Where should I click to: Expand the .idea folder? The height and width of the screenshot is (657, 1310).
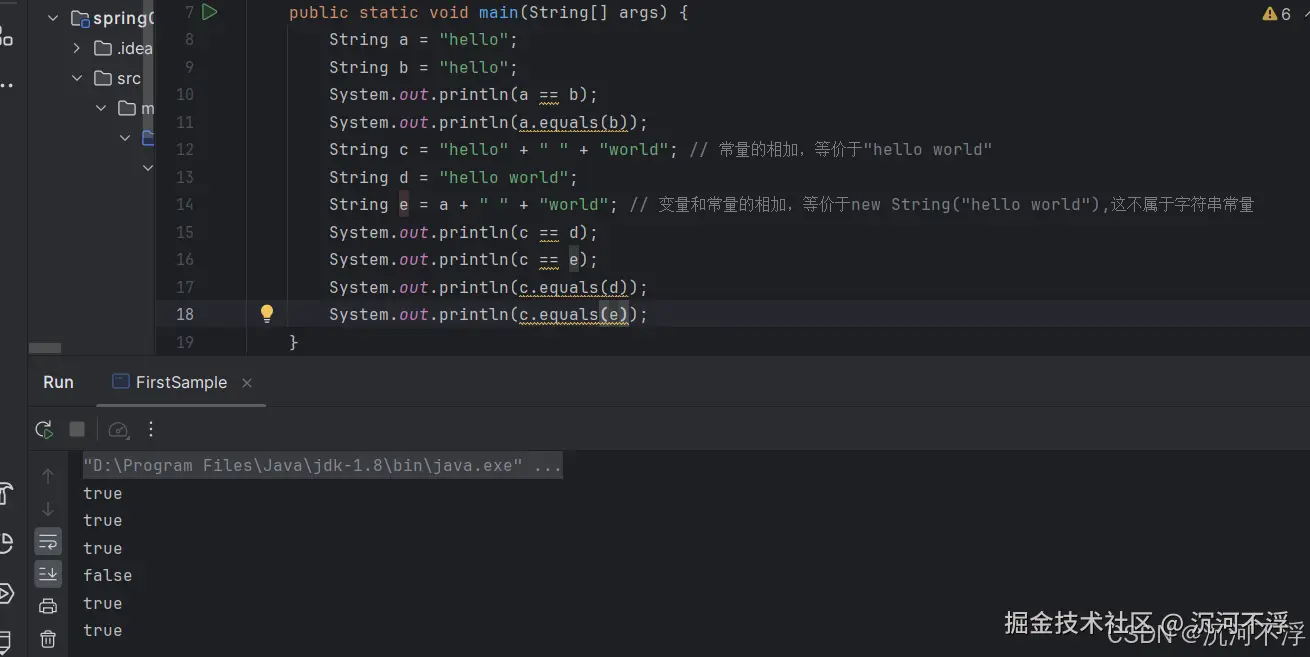(x=77, y=48)
